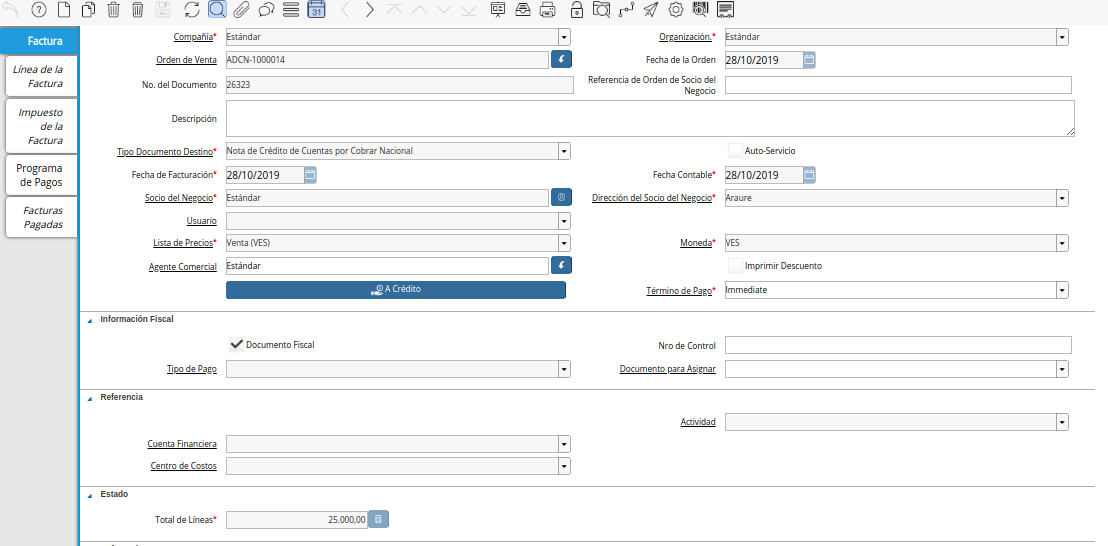
Task: Open the chat bubbles icon
Action: 266,10
